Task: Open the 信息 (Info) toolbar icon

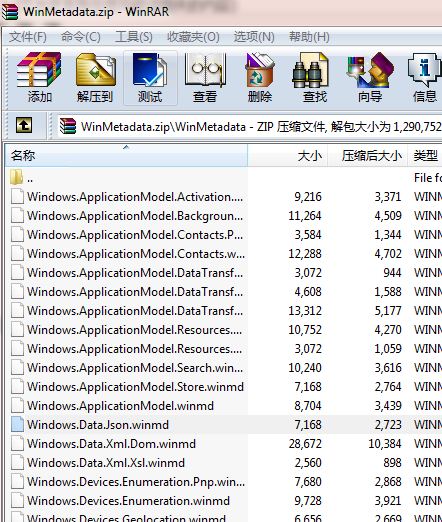Action: click(425, 77)
